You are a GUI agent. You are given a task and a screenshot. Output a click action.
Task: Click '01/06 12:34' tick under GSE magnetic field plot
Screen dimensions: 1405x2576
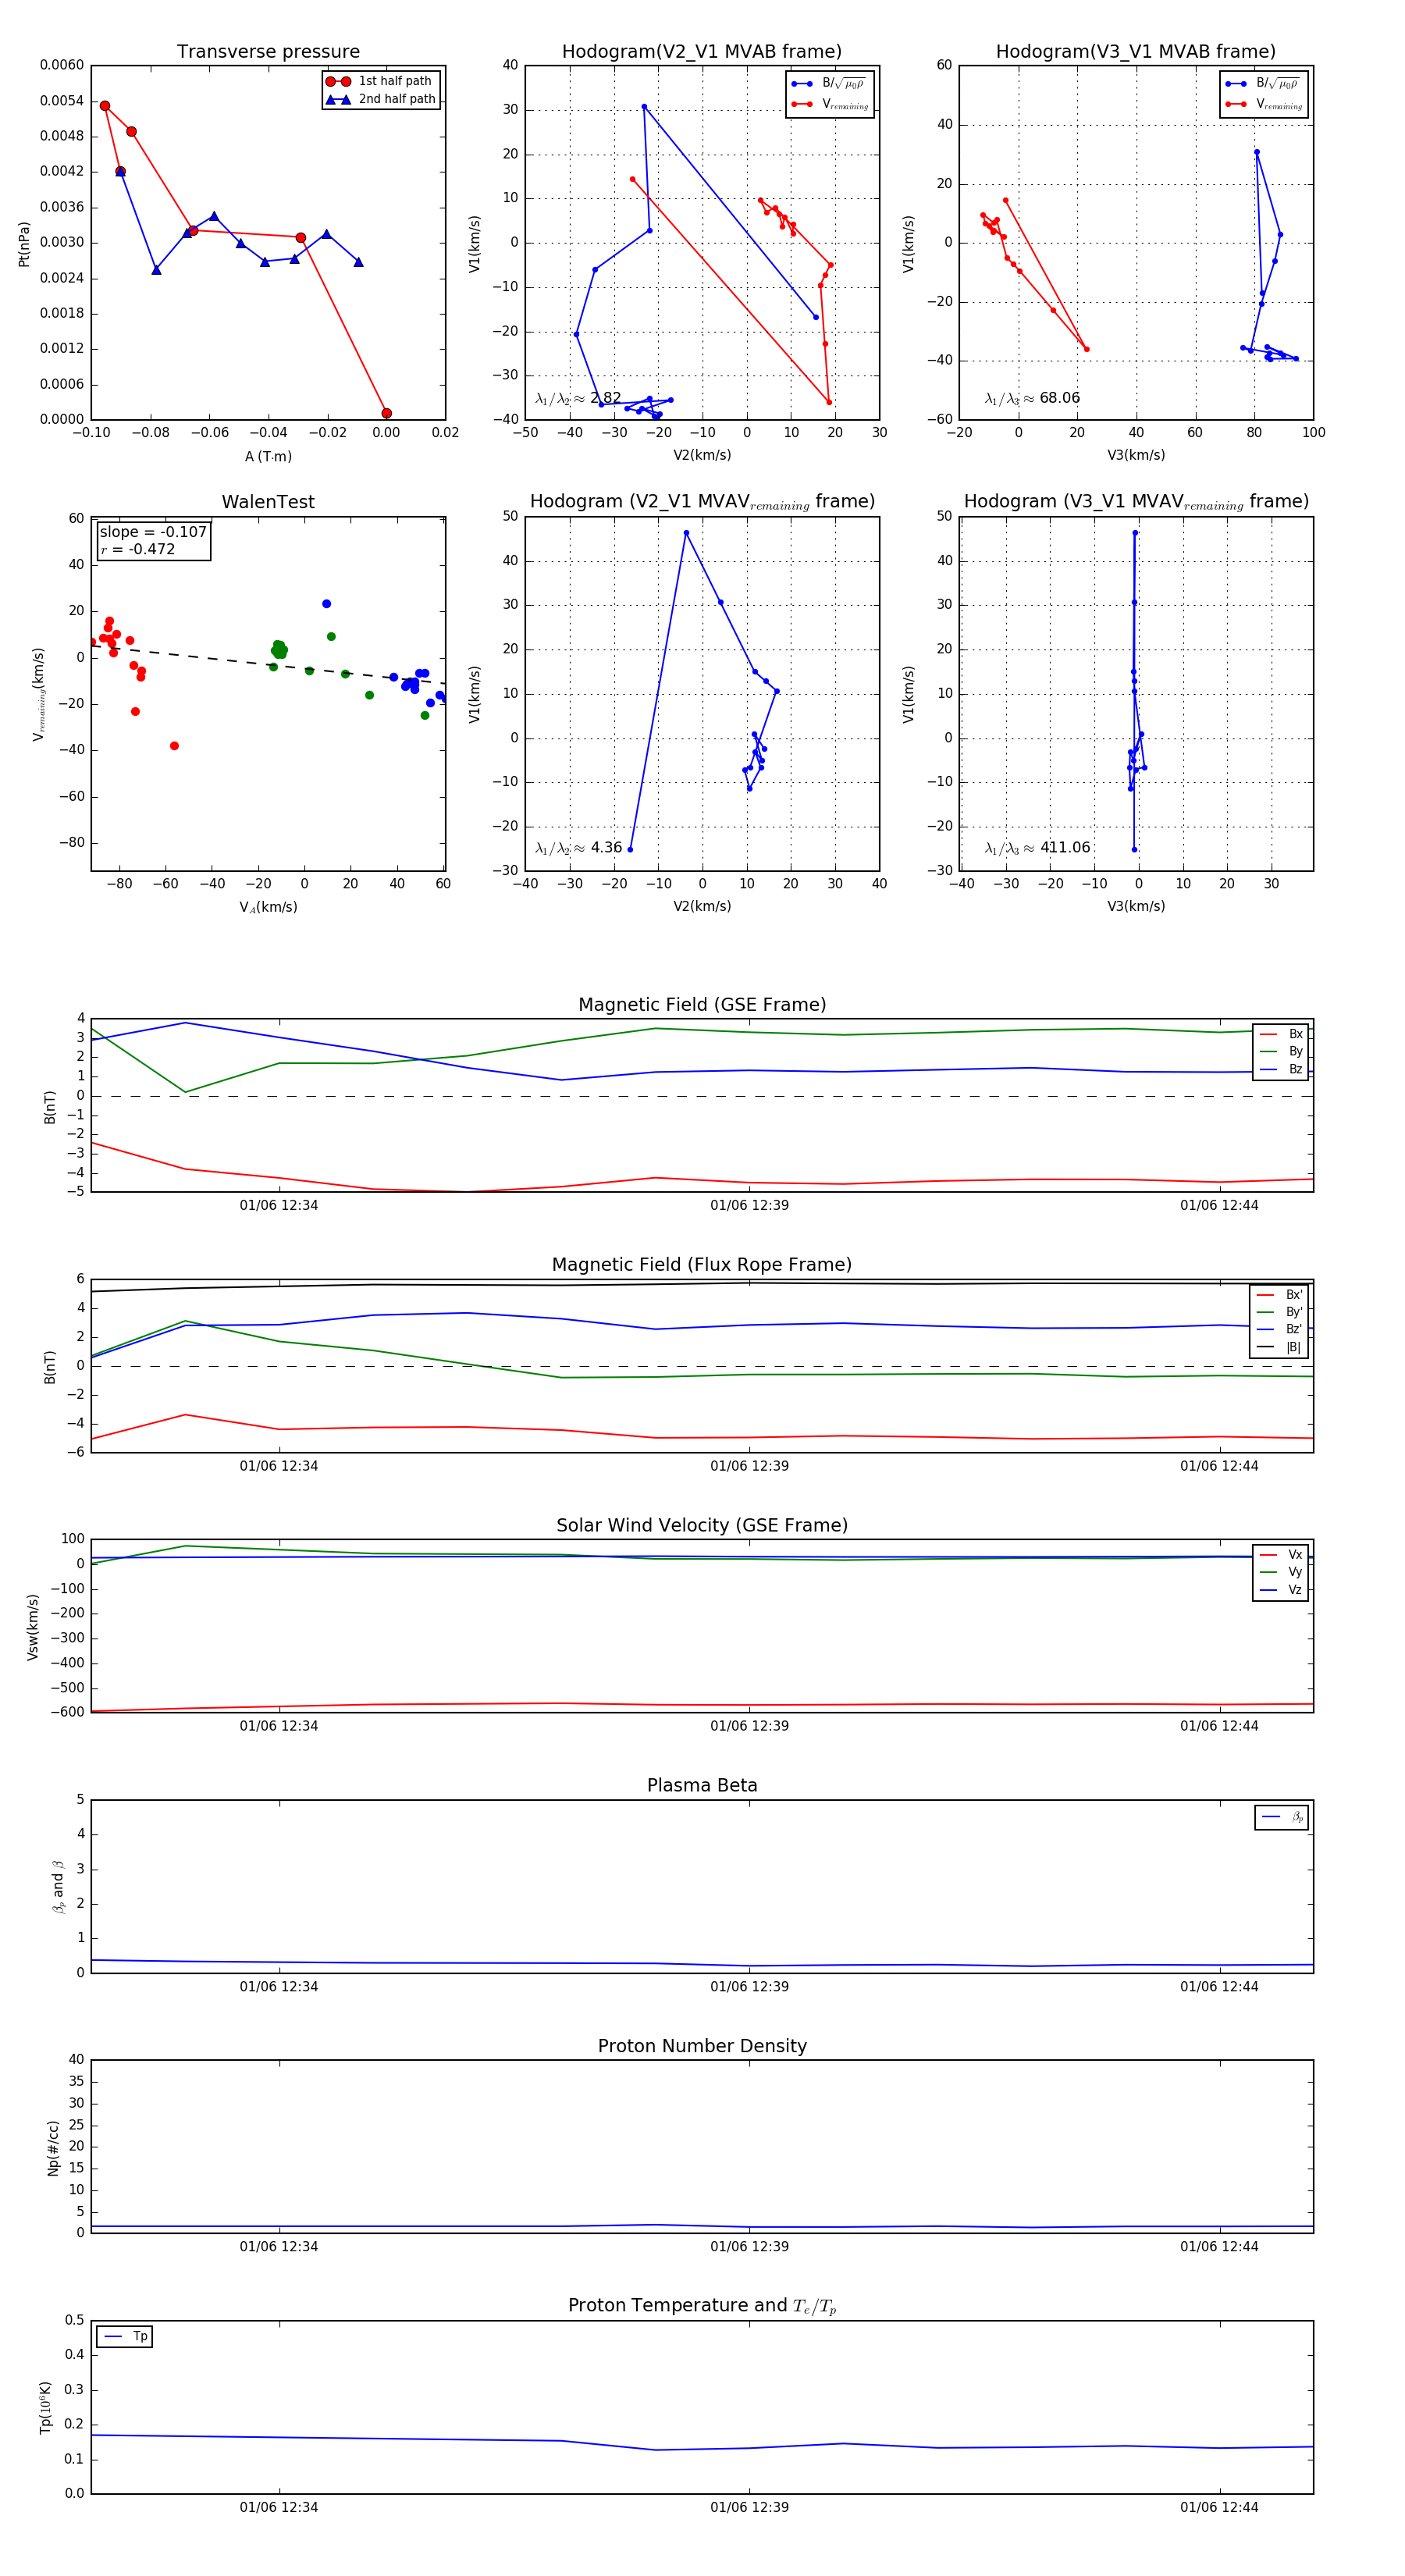click(278, 1206)
